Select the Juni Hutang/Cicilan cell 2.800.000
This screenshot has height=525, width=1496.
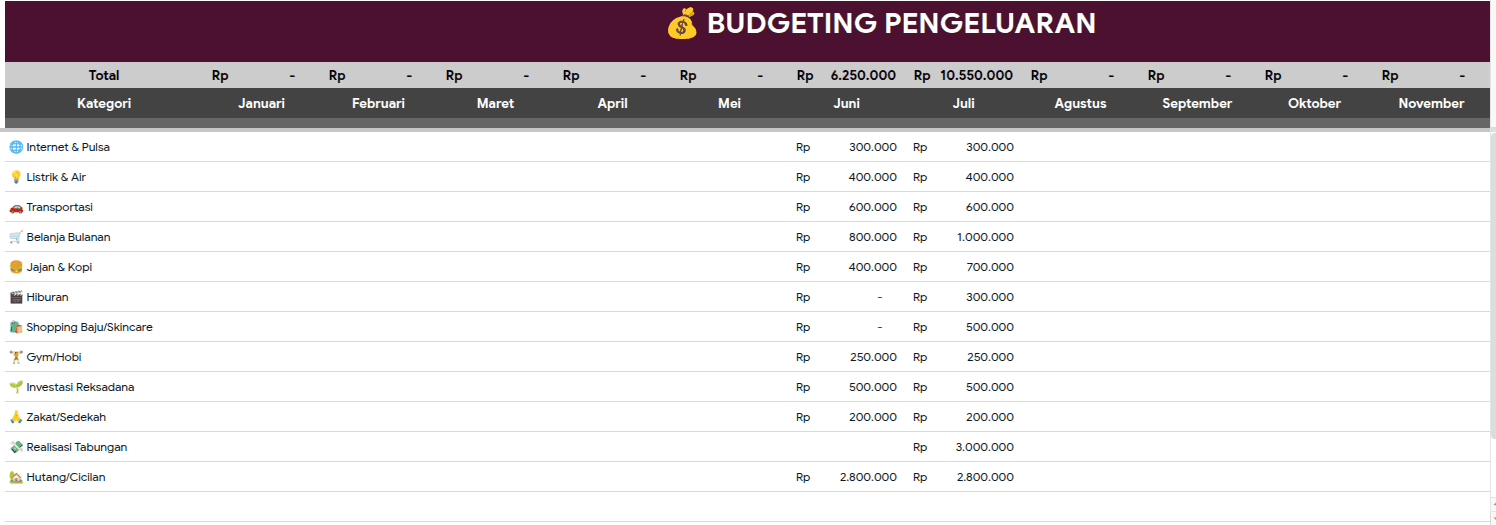847,477
